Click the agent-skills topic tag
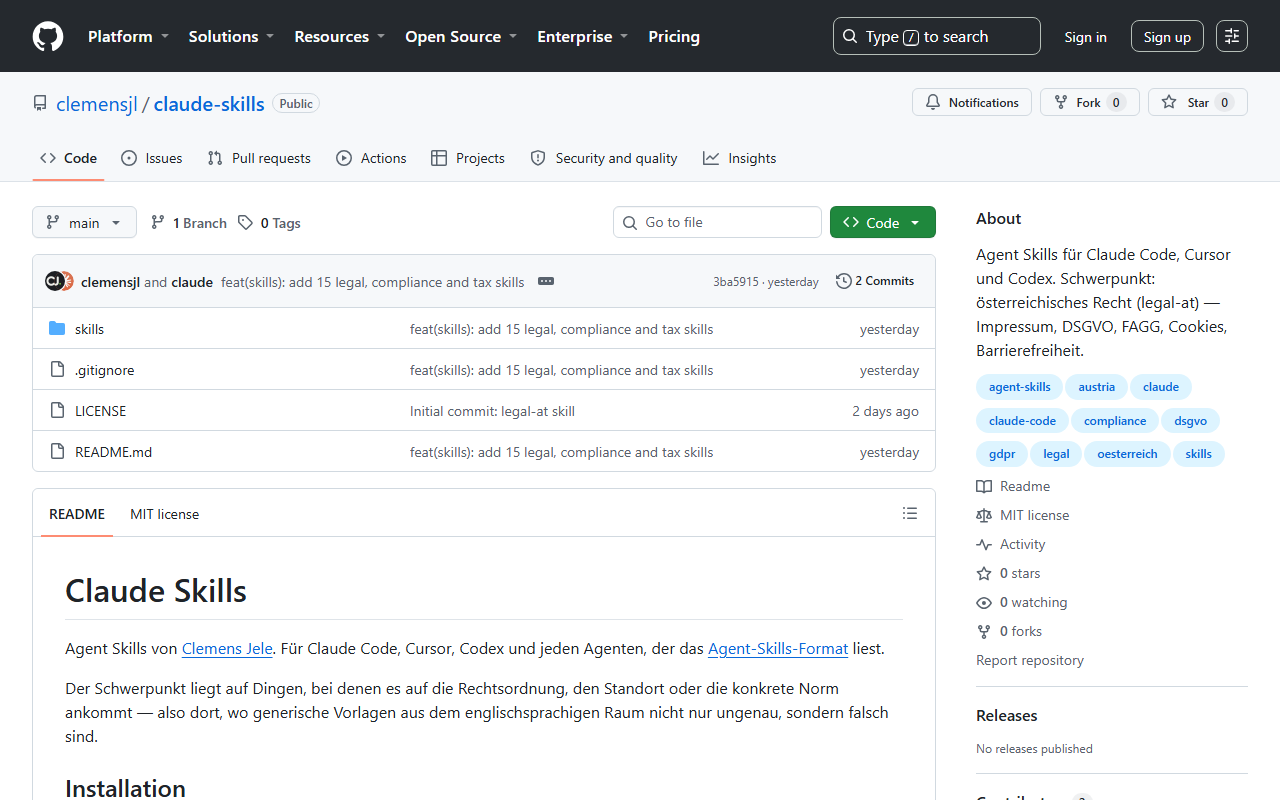 pyautogui.click(x=1020, y=387)
